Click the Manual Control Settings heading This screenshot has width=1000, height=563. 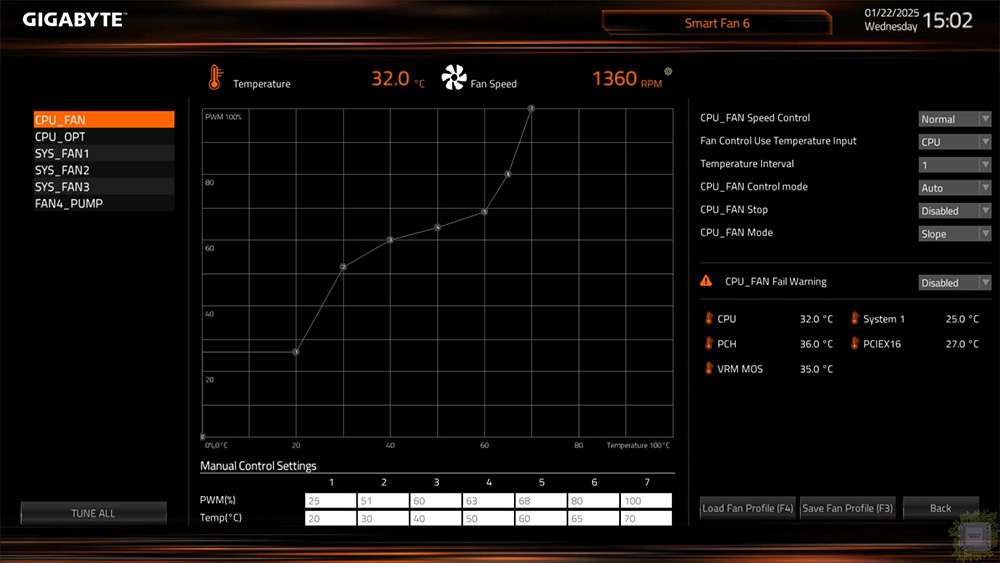(x=258, y=465)
